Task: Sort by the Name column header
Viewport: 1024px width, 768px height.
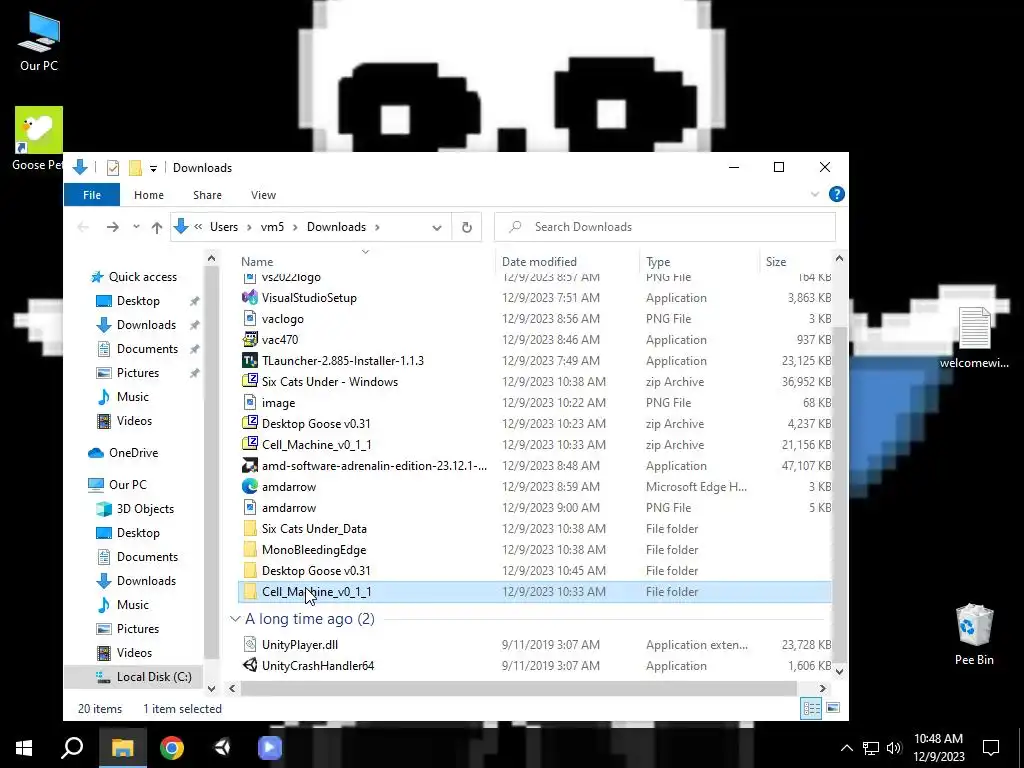Action: tap(257, 262)
